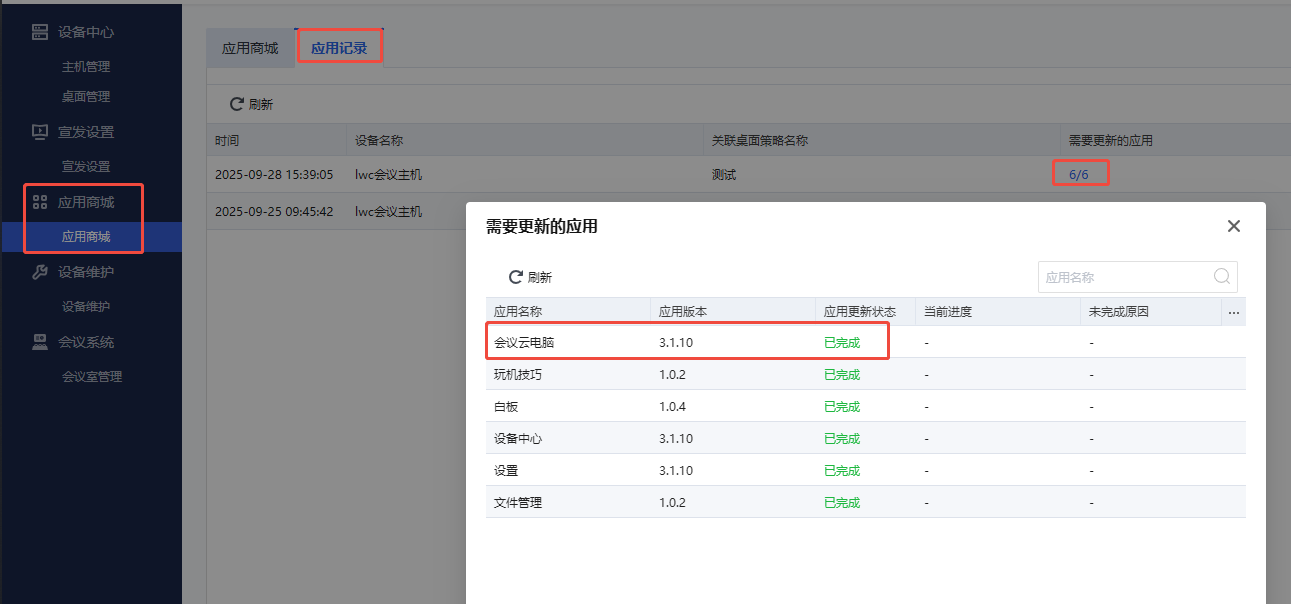Select the 应用记录 tab
The image size is (1291, 604).
pos(339,48)
